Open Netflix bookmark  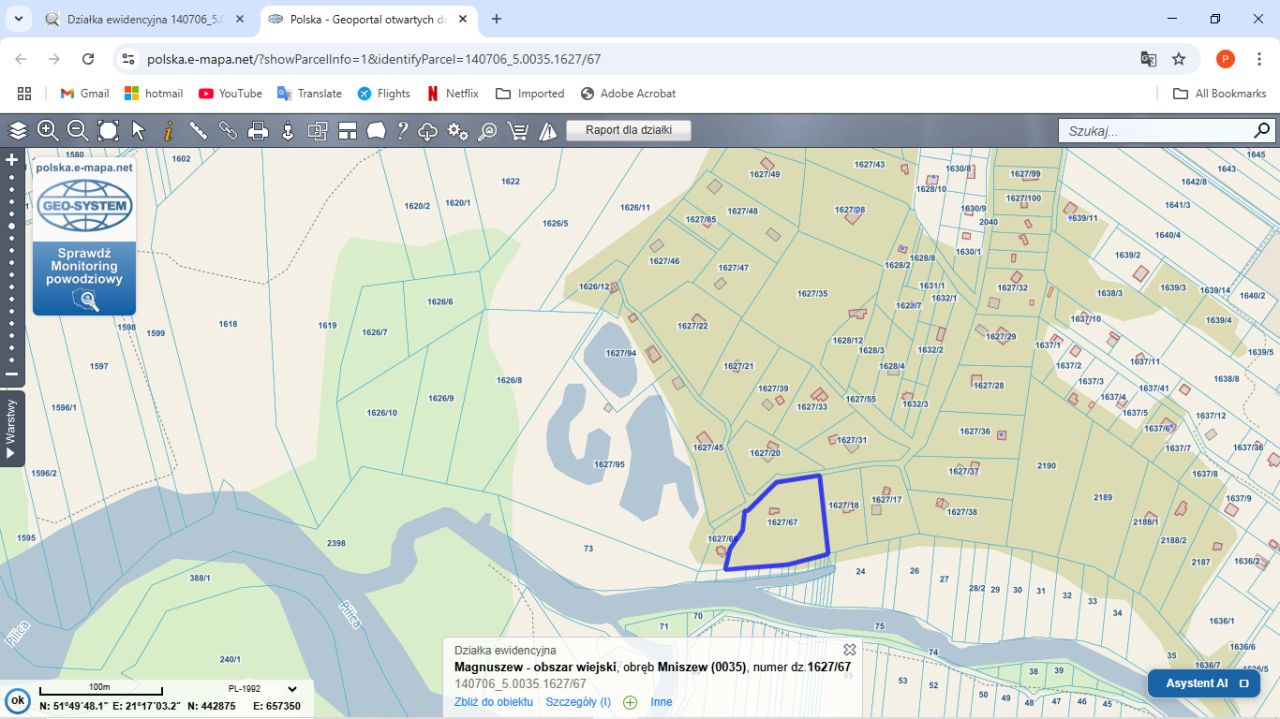click(x=452, y=93)
